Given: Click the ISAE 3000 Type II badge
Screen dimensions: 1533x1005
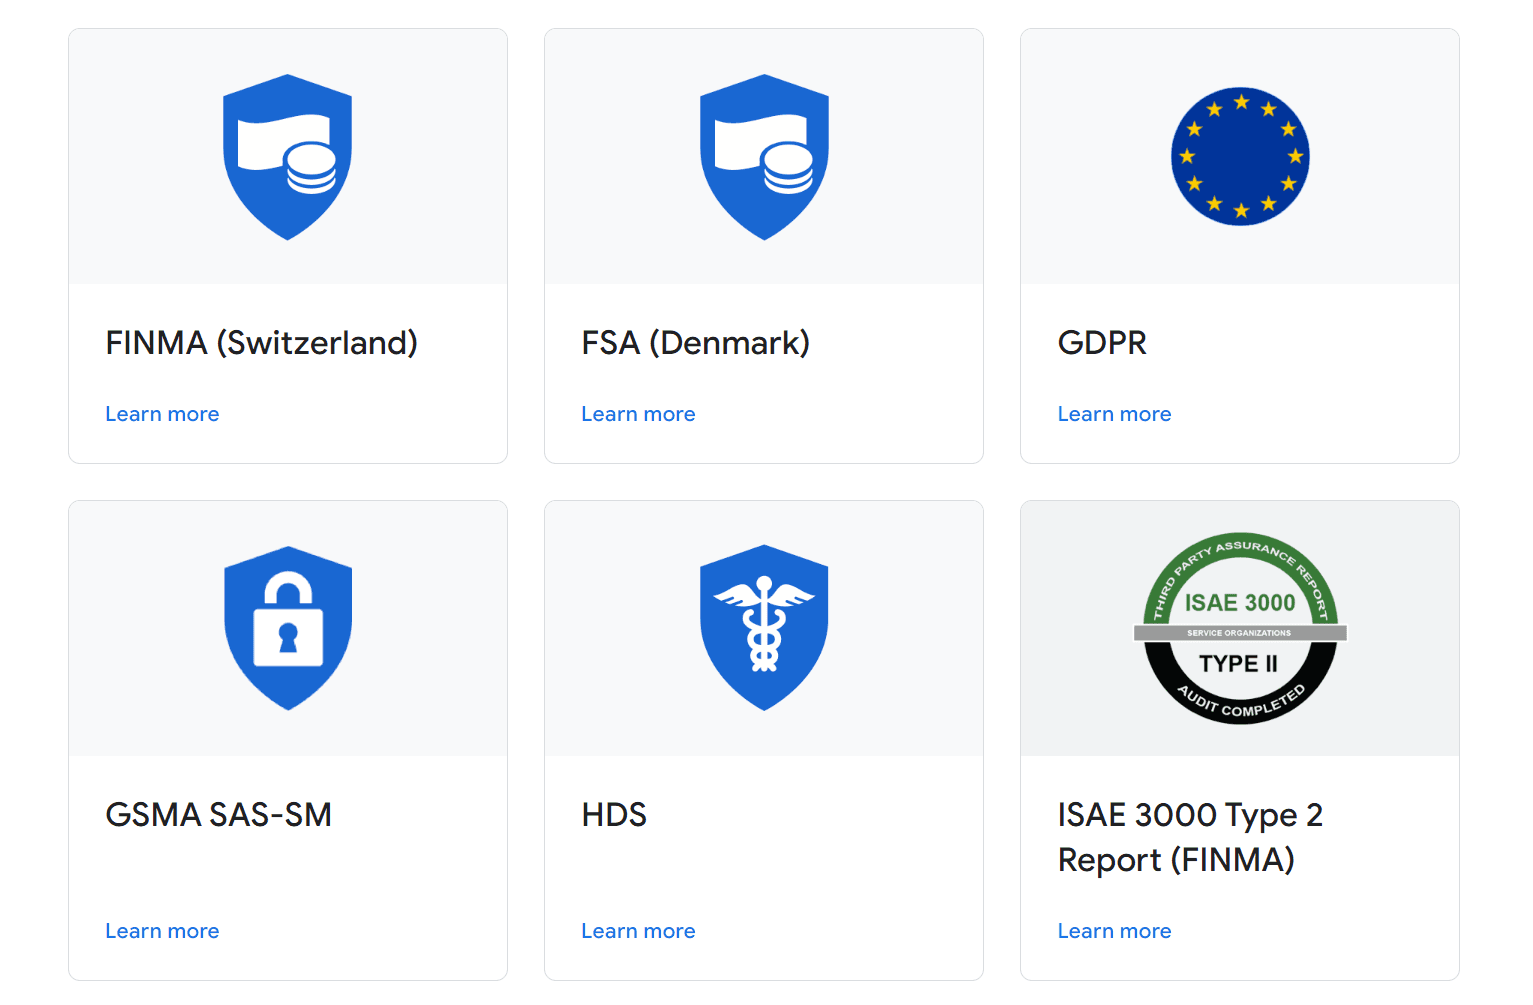Looking at the screenshot, I should click(1239, 628).
